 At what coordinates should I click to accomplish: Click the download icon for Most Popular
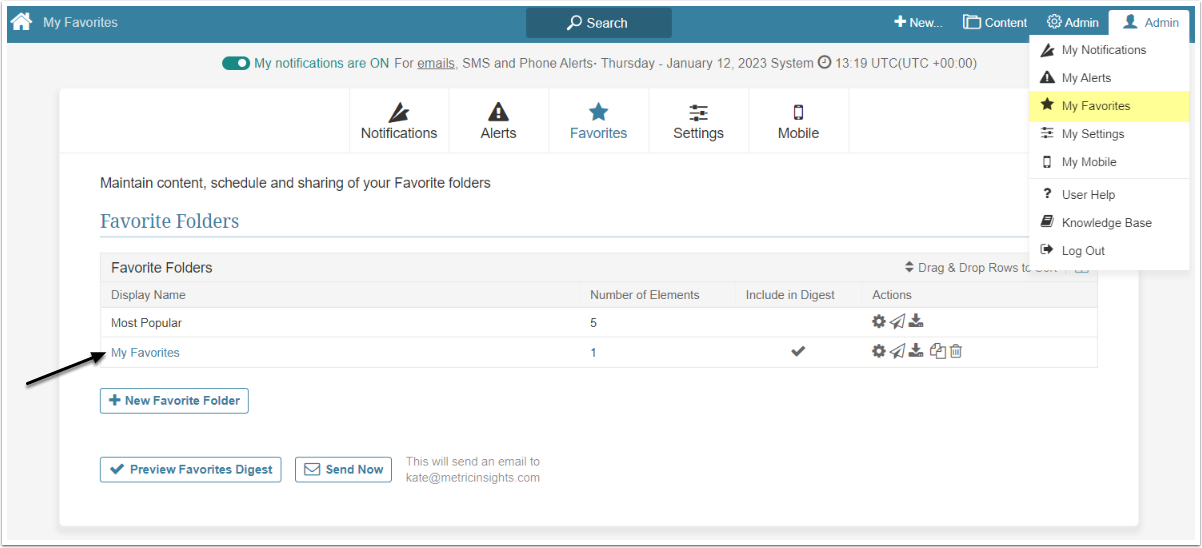tap(915, 322)
